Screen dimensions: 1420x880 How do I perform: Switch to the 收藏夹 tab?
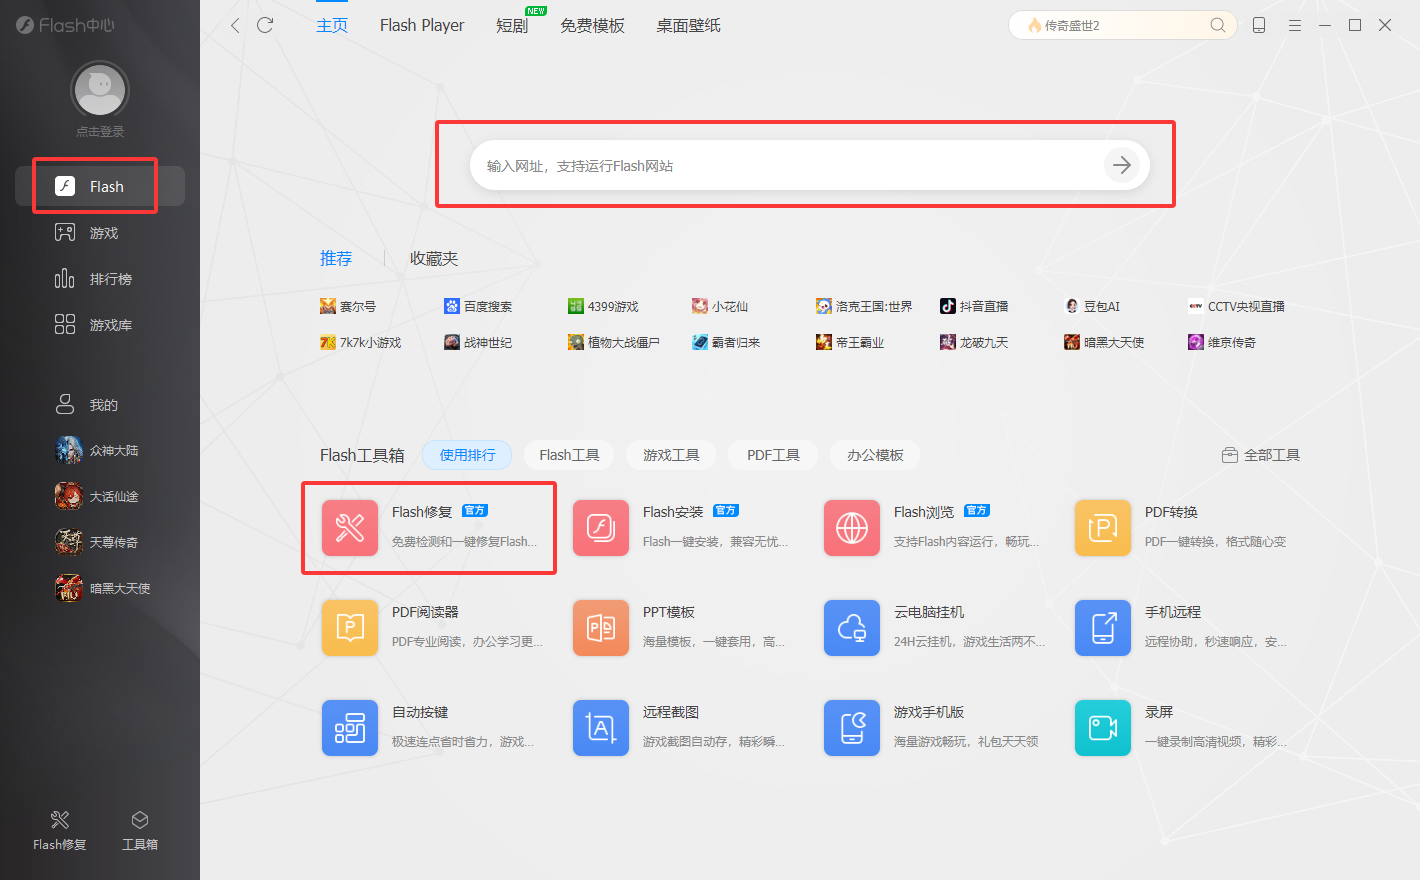point(434,258)
